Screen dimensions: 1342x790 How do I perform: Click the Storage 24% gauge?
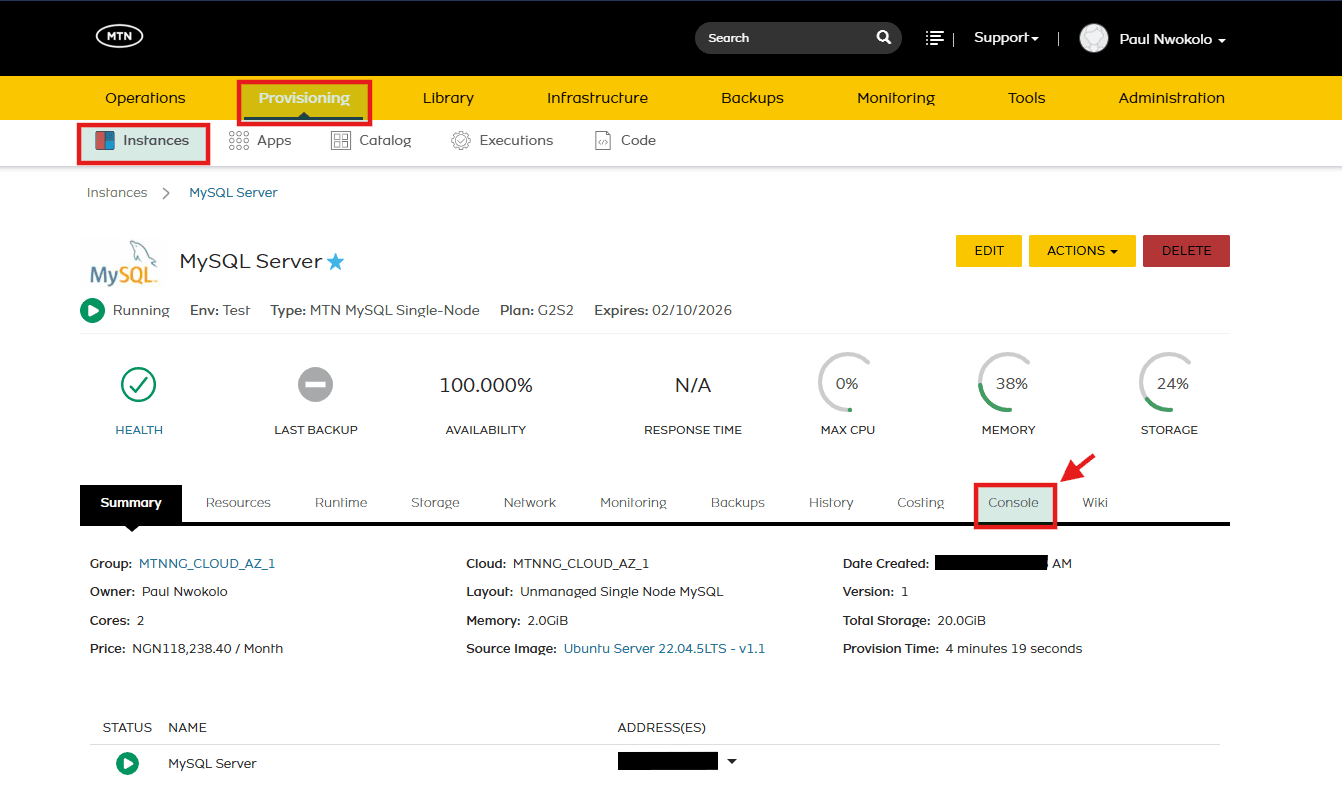[x=1169, y=384]
